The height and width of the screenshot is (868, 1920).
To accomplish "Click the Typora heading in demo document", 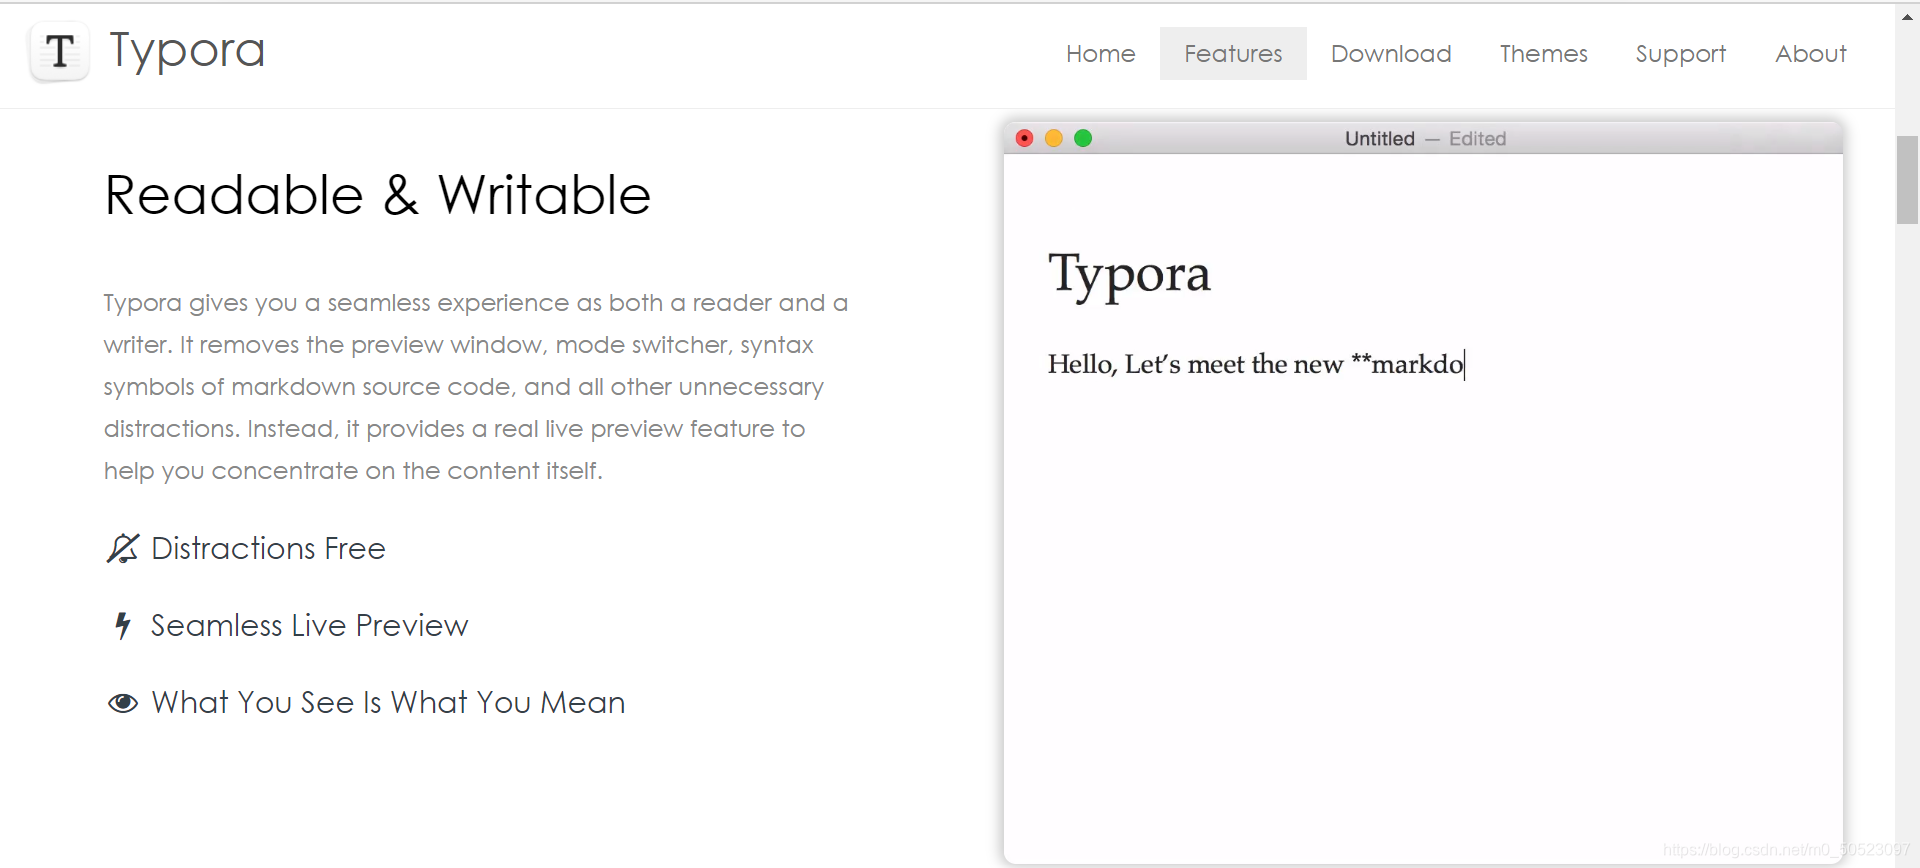I will pos(1129,275).
